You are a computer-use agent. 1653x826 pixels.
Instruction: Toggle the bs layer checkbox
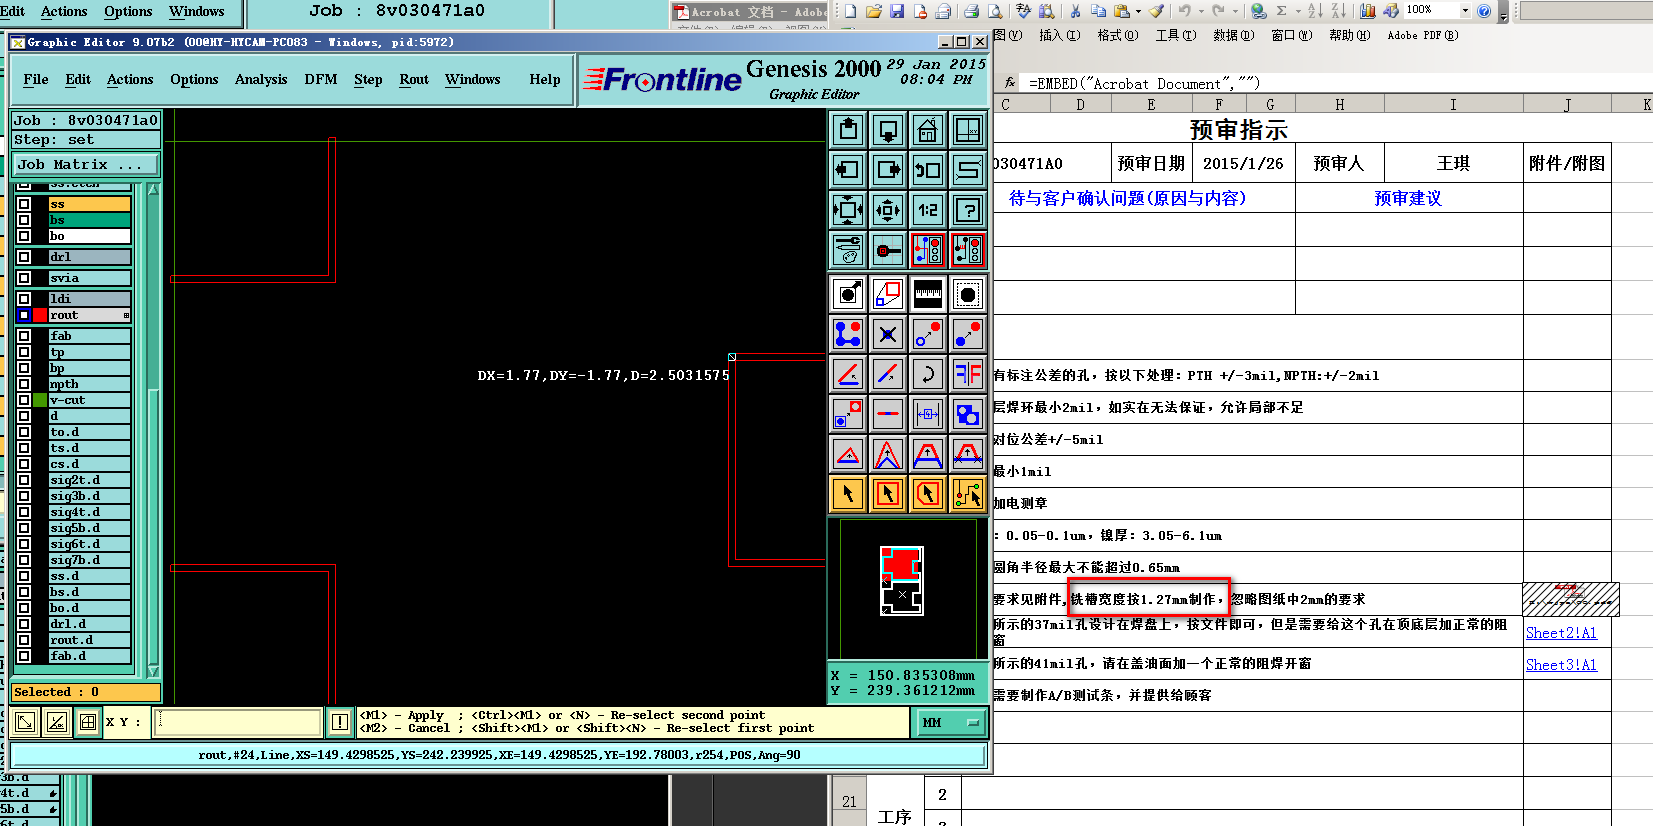(x=24, y=220)
